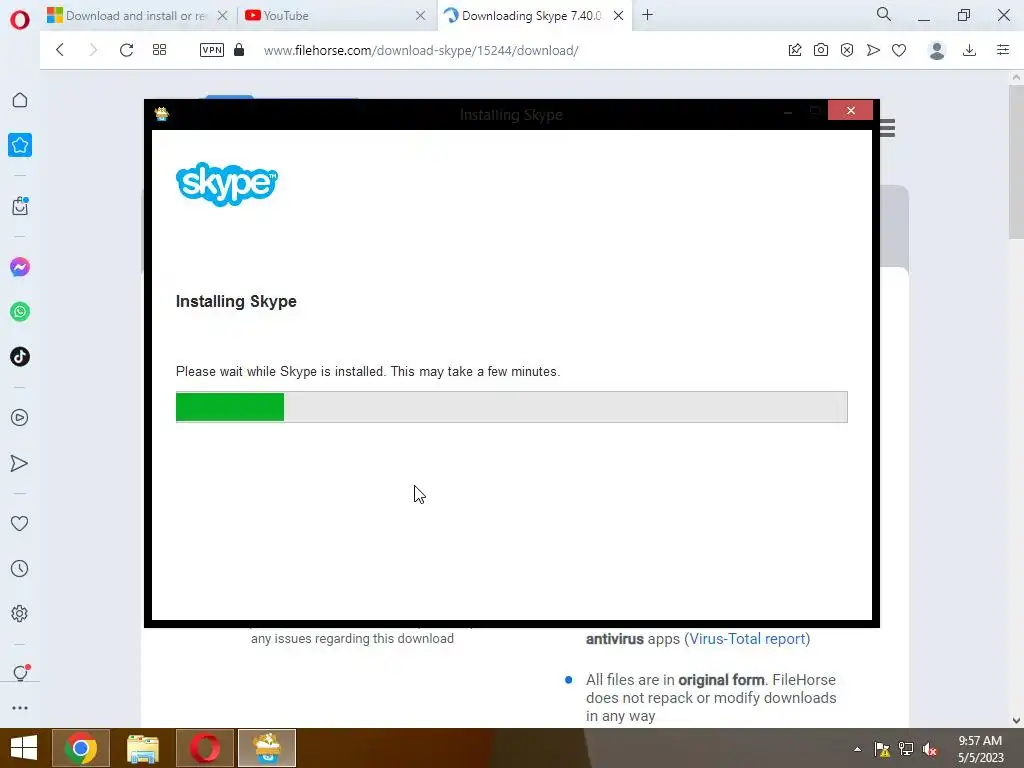Add page to bookmarks heart icon
This screenshot has height=768, width=1024.
pos(899,50)
